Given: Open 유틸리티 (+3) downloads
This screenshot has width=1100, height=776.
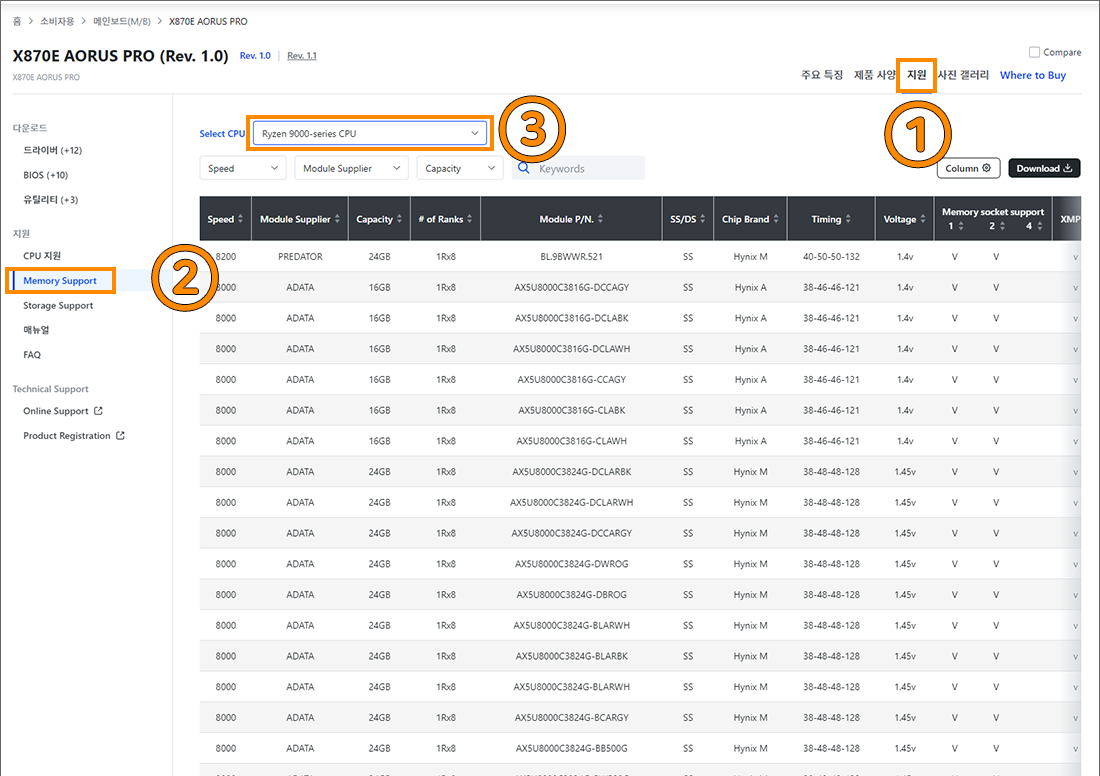Looking at the screenshot, I should pos(51,199).
